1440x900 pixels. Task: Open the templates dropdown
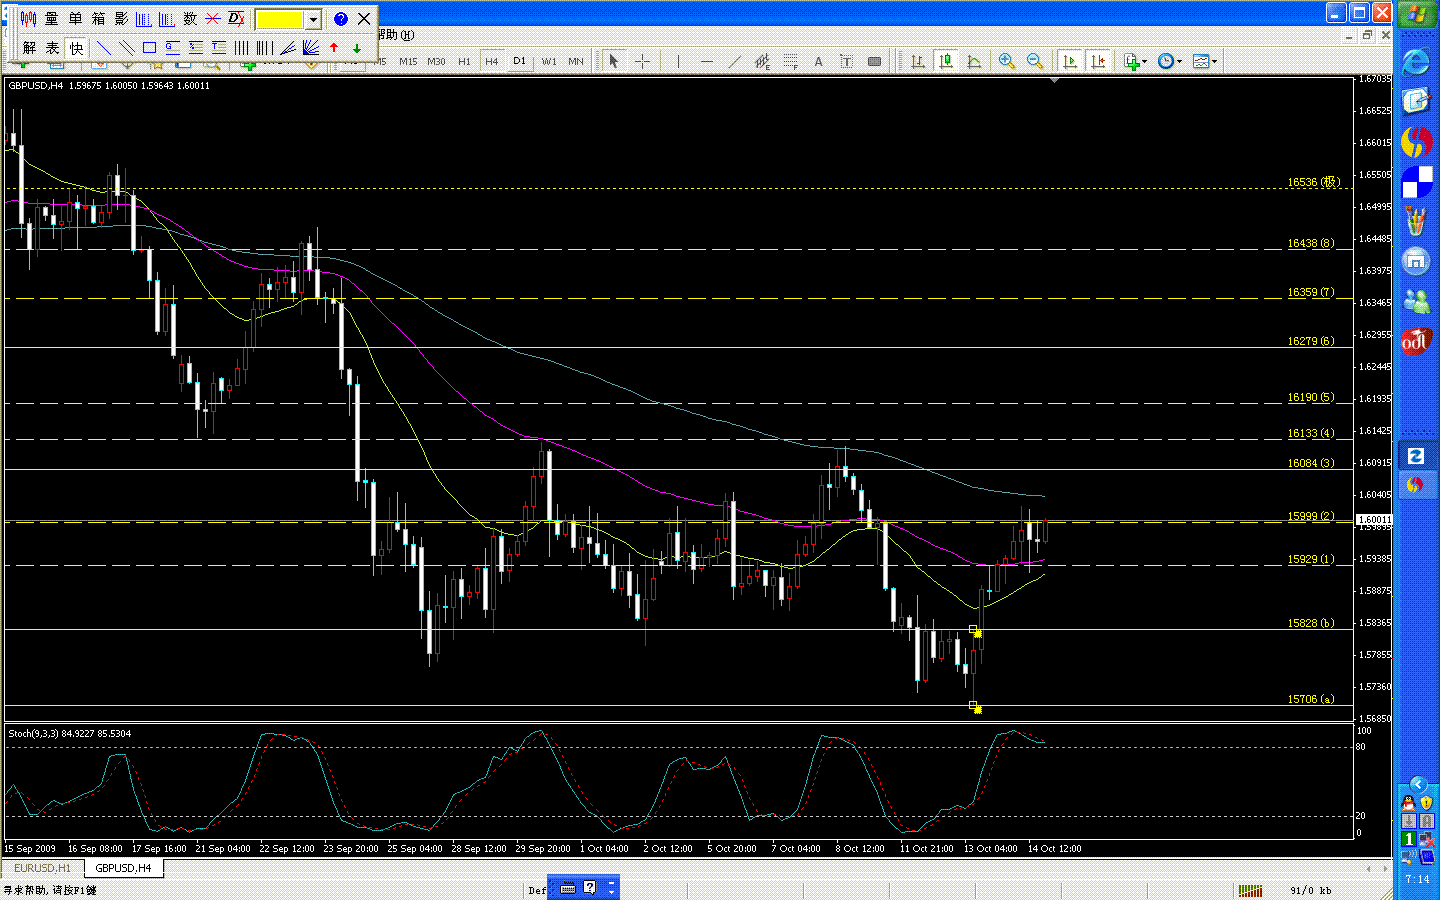click(x=1204, y=62)
